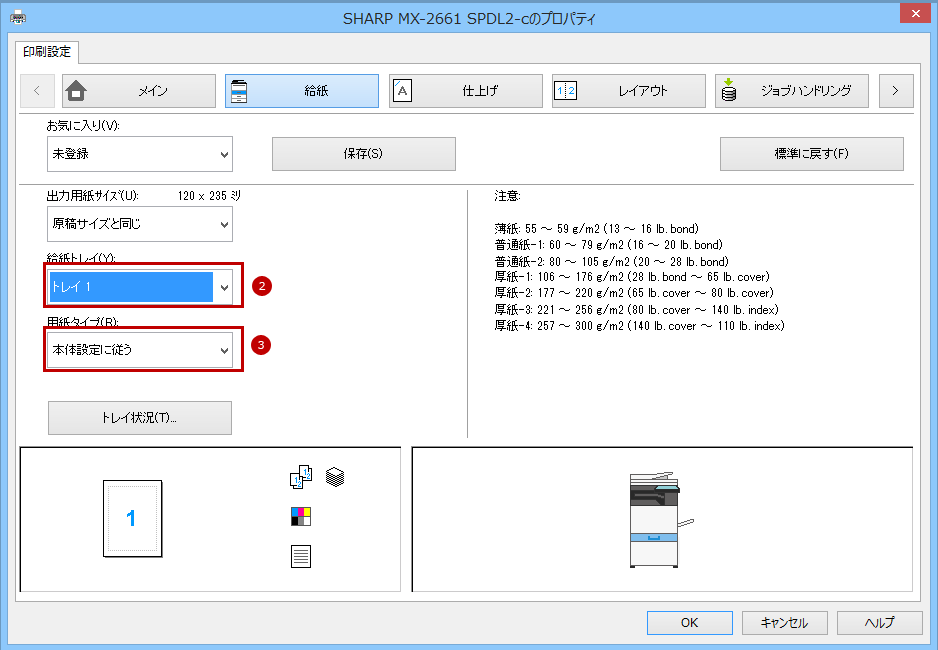Screen dimensions: 938x650
Task: Click the 注意: heading label
Action: click(x=507, y=196)
